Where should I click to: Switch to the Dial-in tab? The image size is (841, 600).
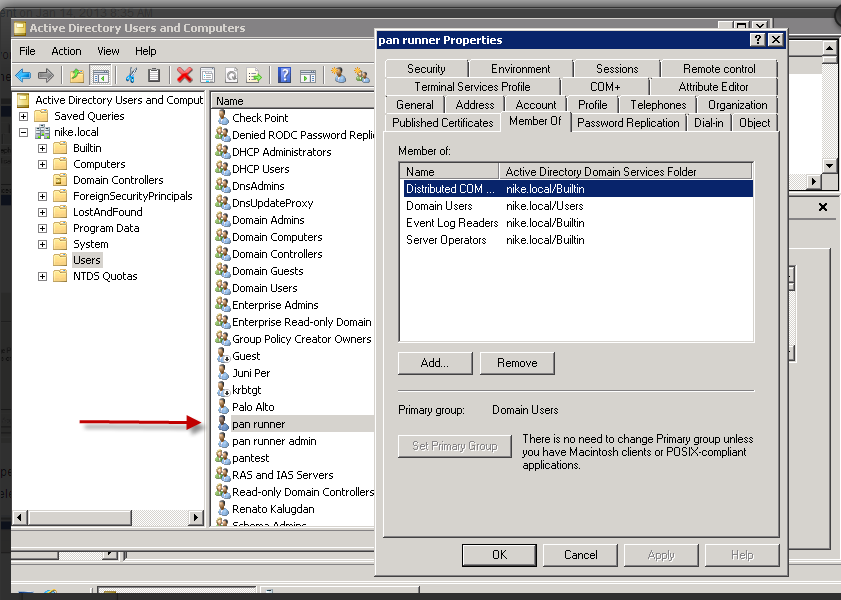tap(709, 123)
